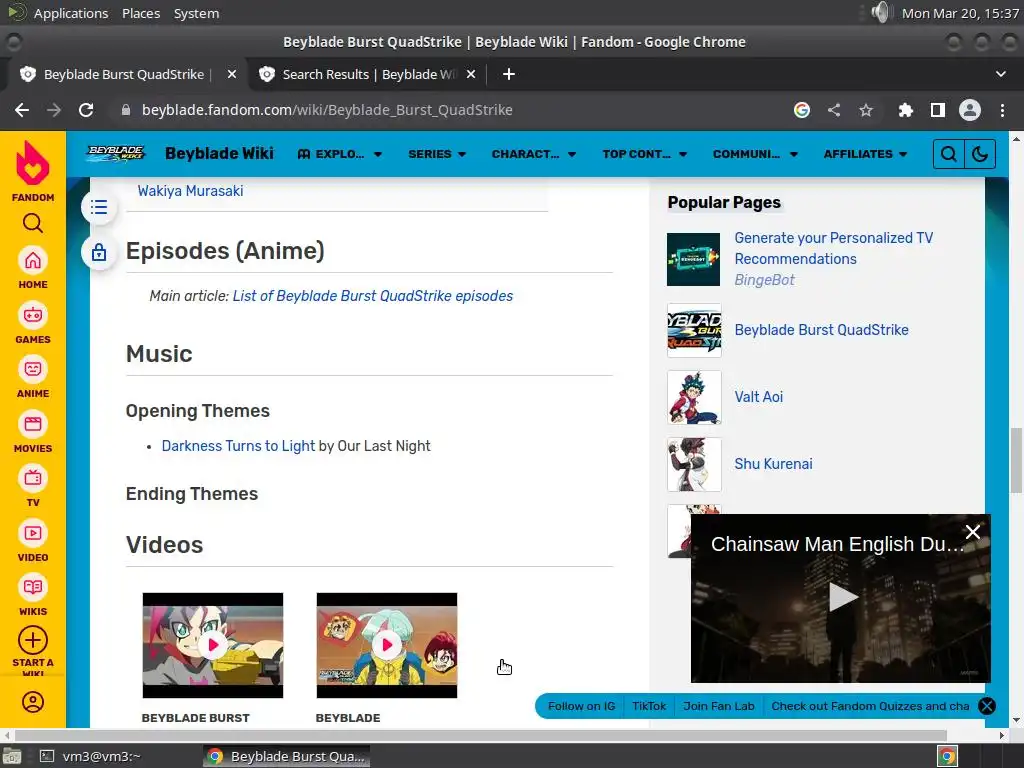This screenshot has height=768, width=1024.
Task: Click the Beyblade Wiki logo image
Action: click(116, 153)
